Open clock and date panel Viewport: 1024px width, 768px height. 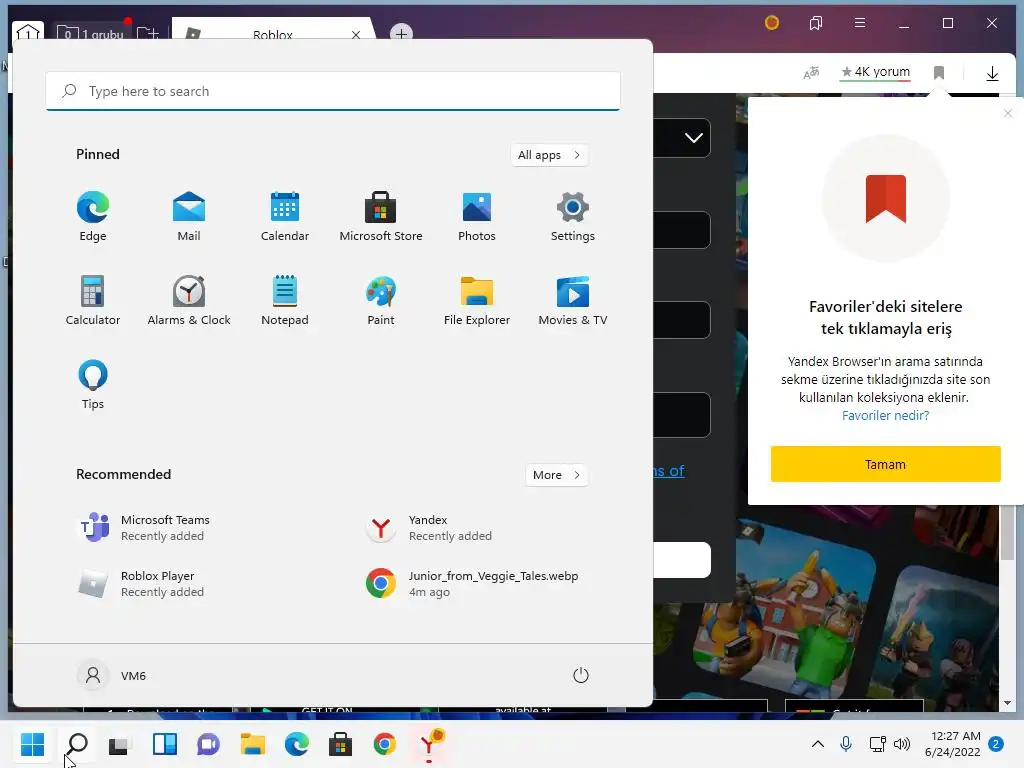point(953,744)
